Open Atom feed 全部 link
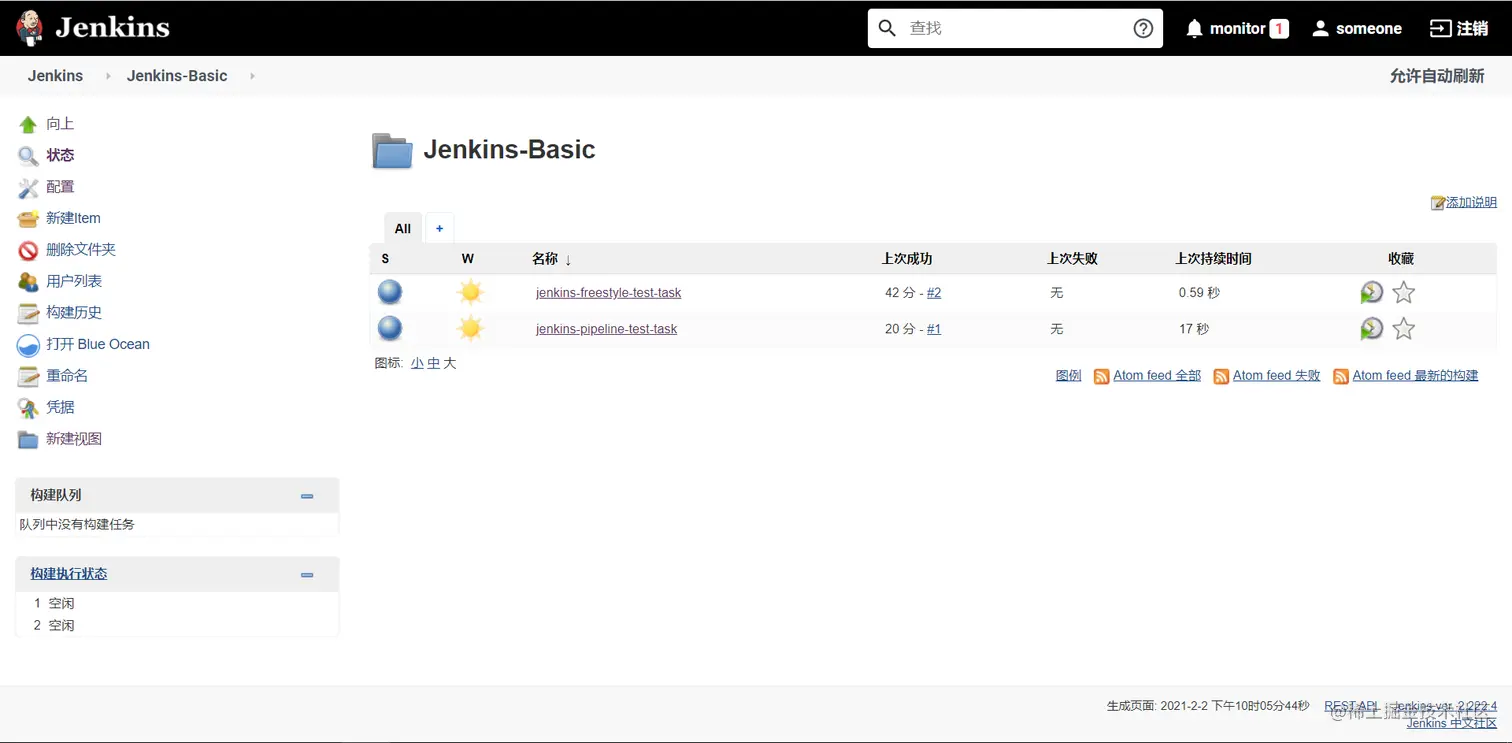The height and width of the screenshot is (743, 1512). click(1157, 376)
